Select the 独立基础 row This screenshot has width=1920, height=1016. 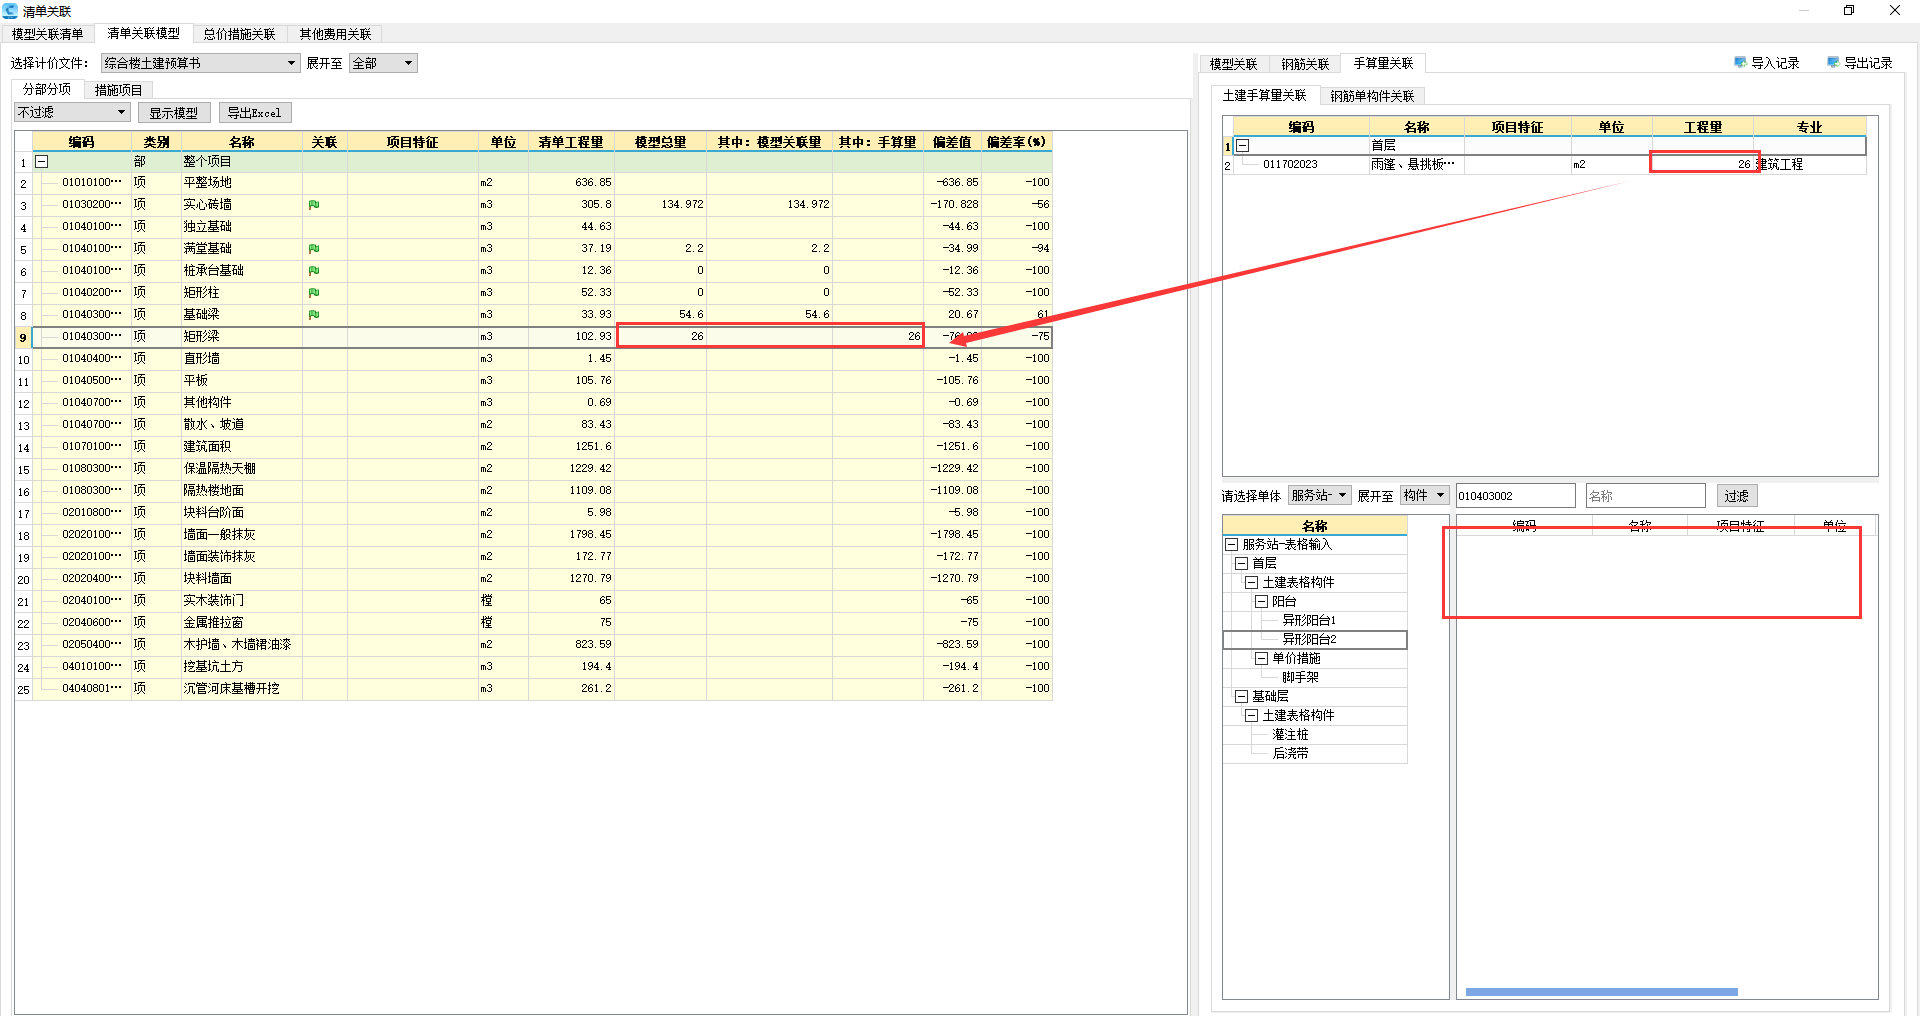(542, 227)
